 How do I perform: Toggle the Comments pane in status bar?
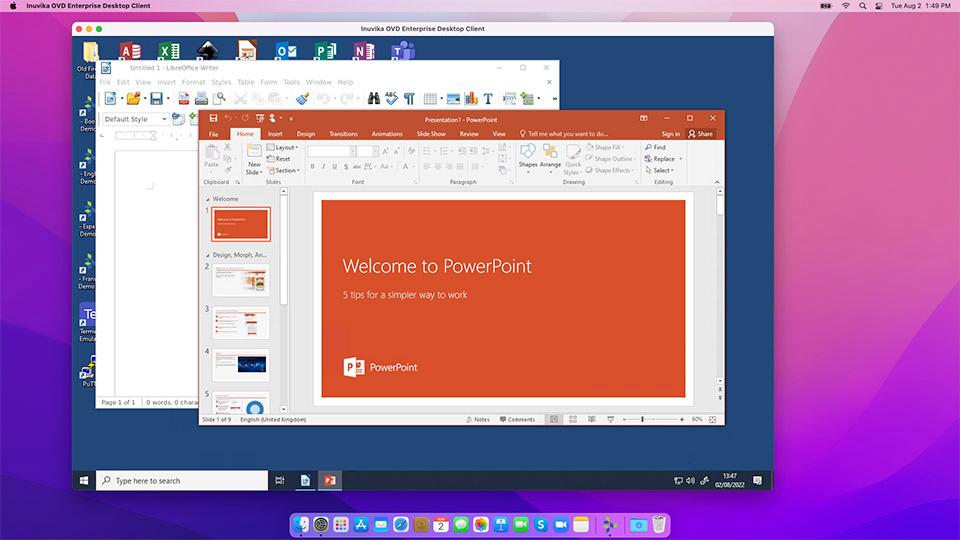click(517, 419)
